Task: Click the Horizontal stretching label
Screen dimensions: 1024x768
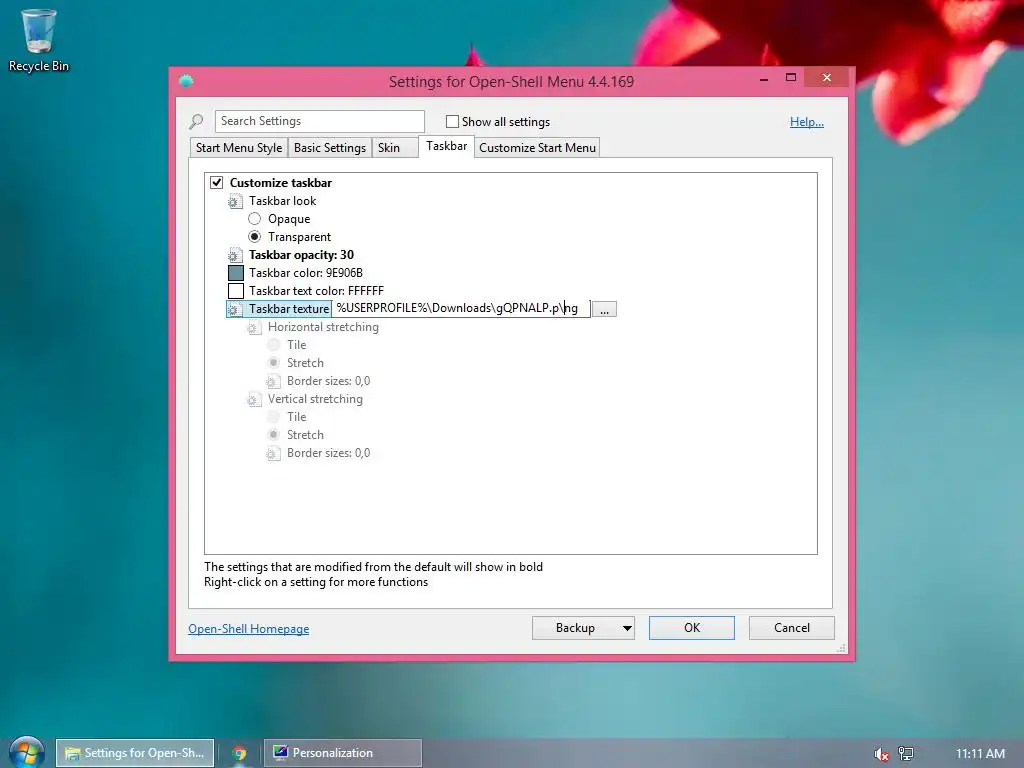Action: [x=323, y=327]
